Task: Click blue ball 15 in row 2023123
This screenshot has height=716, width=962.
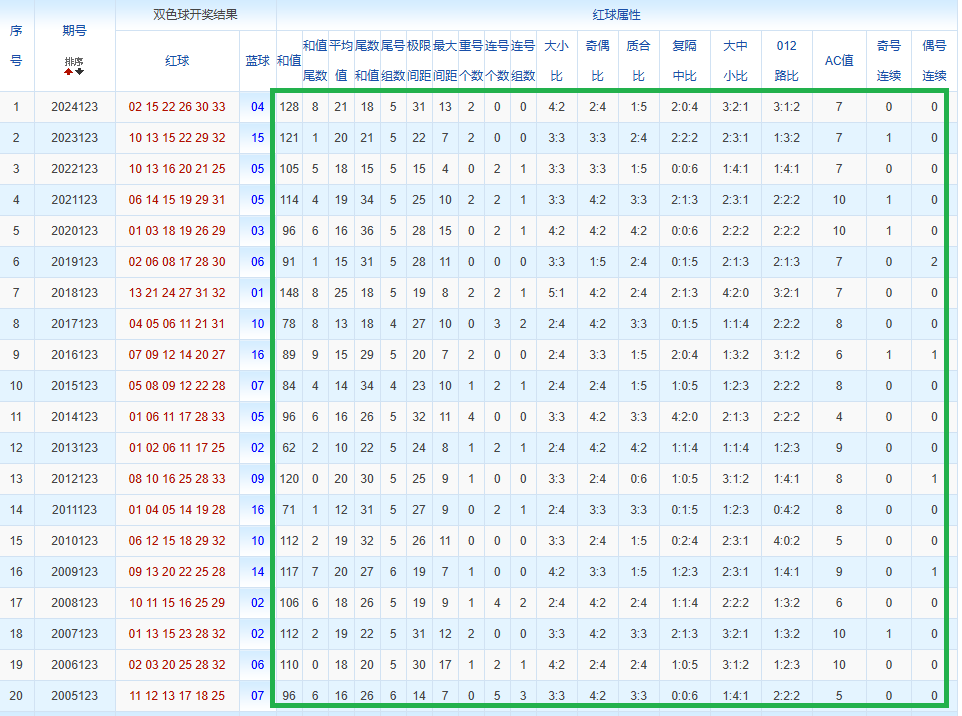Action: point(258,138)
